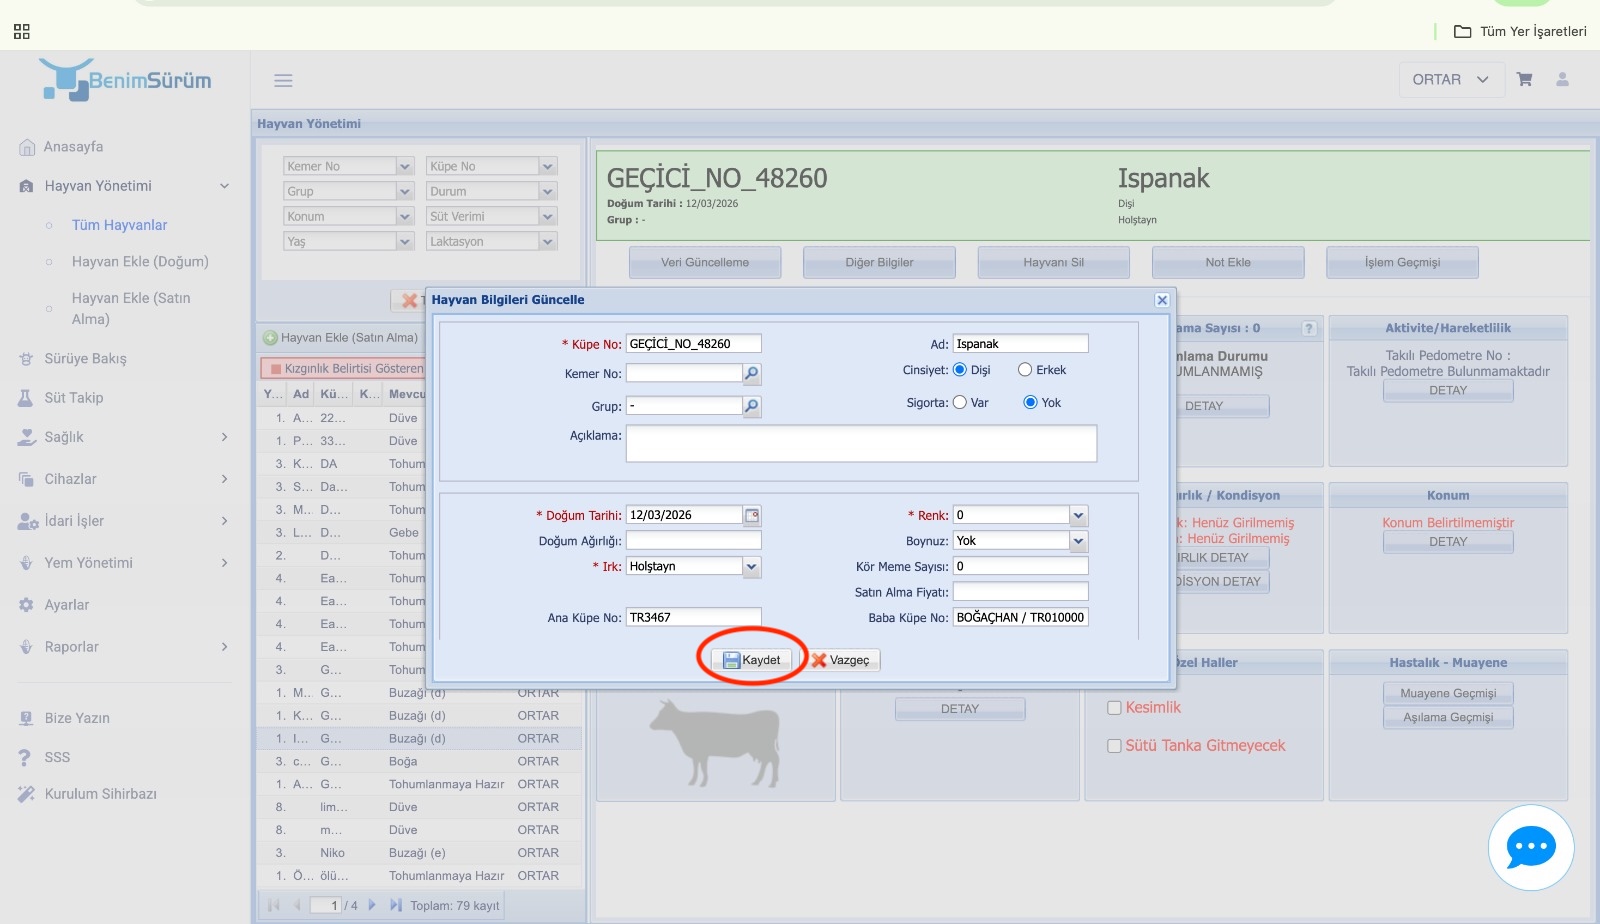Click the Bize Yazın sidebar icon

26,718
